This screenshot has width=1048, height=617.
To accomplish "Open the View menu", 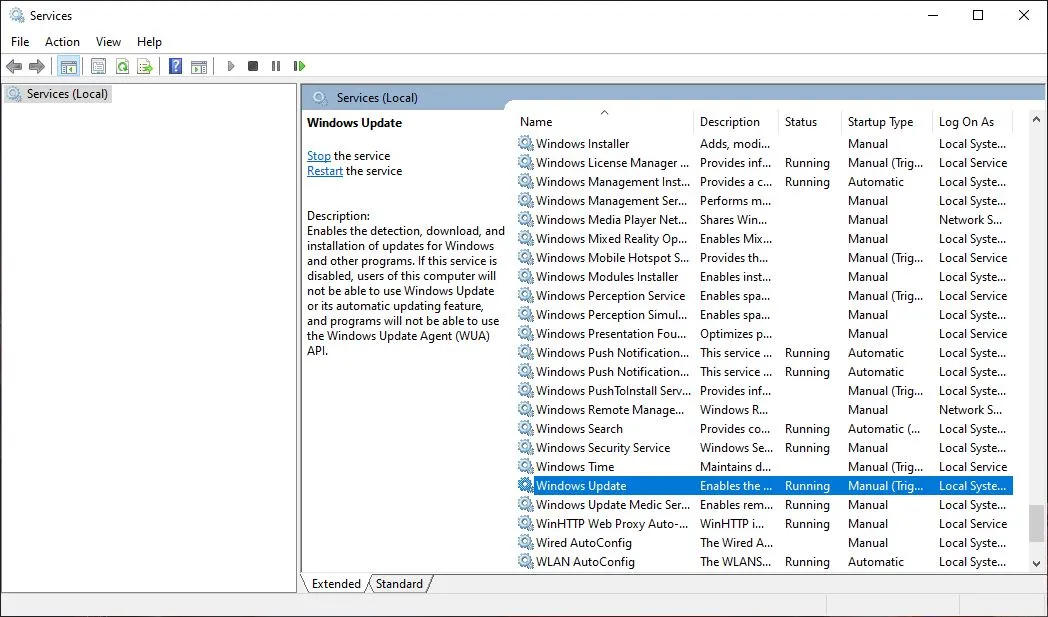I will 108,41.
